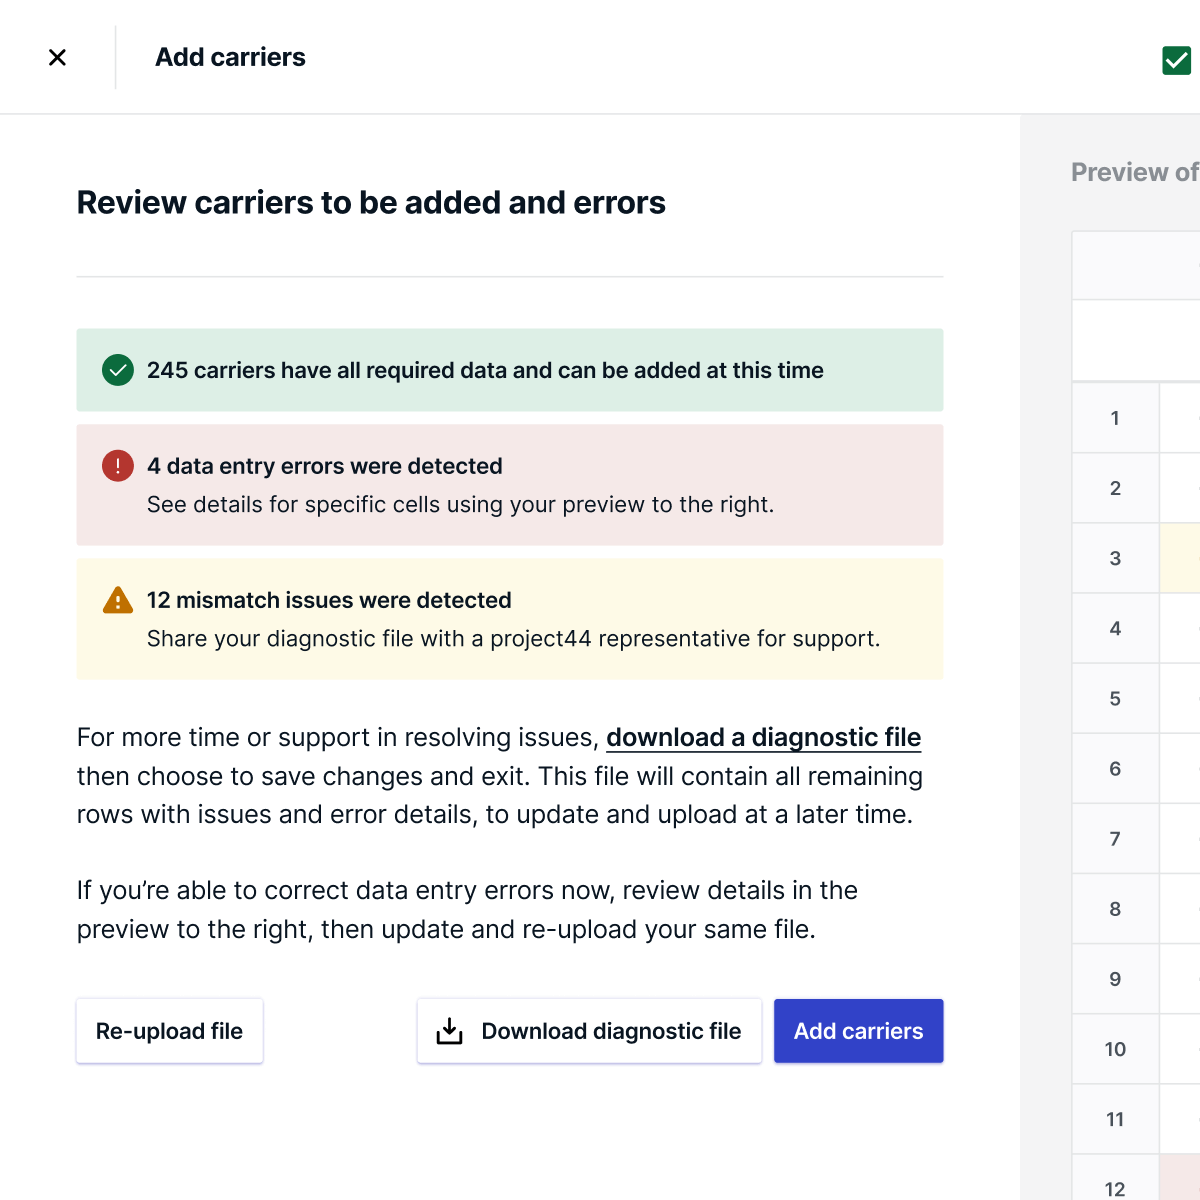1200x1200 pixels.
Task: Click the orange mismatch warning triangle icon
Action: (x=118, y=600)
